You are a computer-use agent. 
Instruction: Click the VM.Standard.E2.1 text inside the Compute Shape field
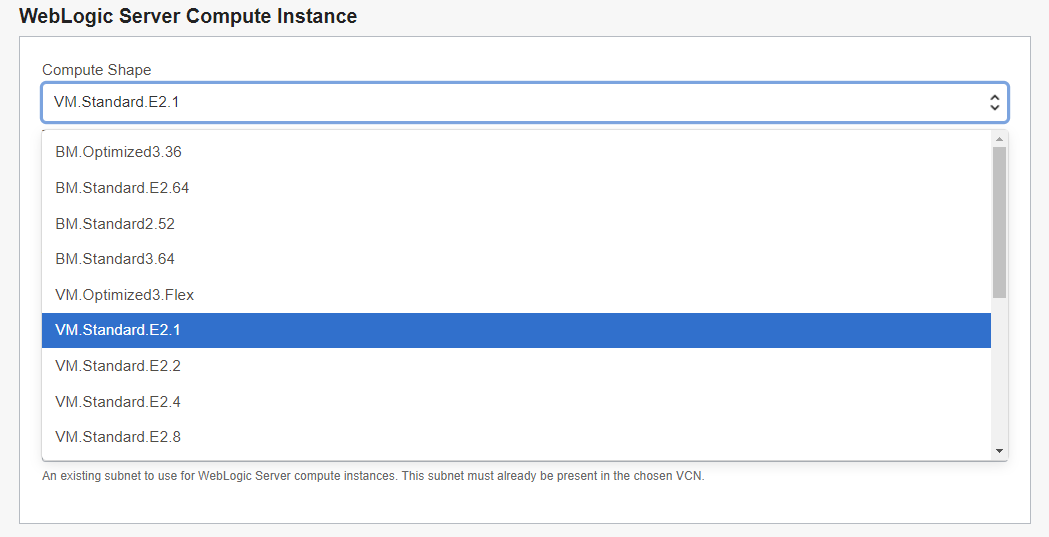(x=116, y=102)
